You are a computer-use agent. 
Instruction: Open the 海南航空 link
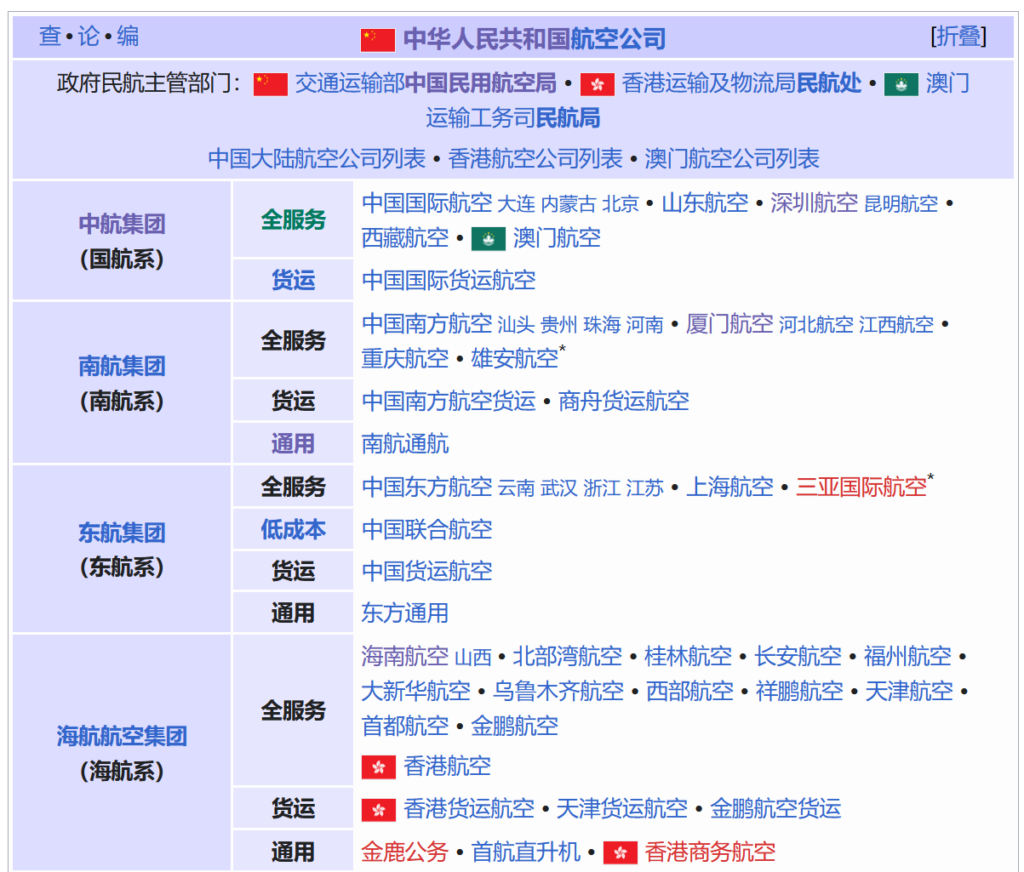pos(406,656)
